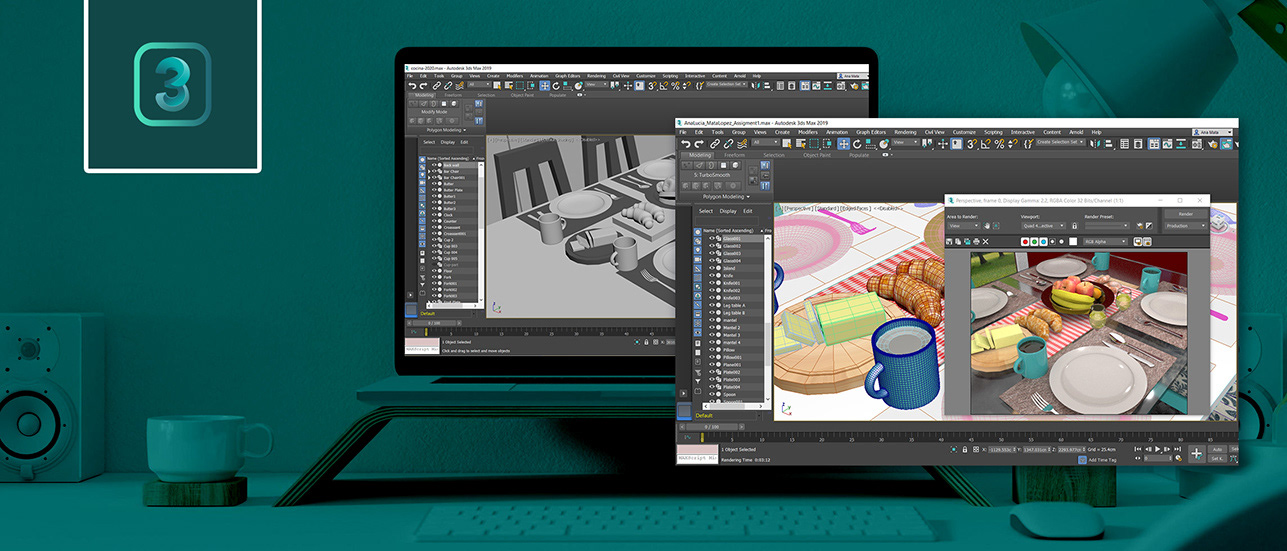Toggle Percent Snap in front window
Viewport: 1287px width, 551px height.
(999, 144)
